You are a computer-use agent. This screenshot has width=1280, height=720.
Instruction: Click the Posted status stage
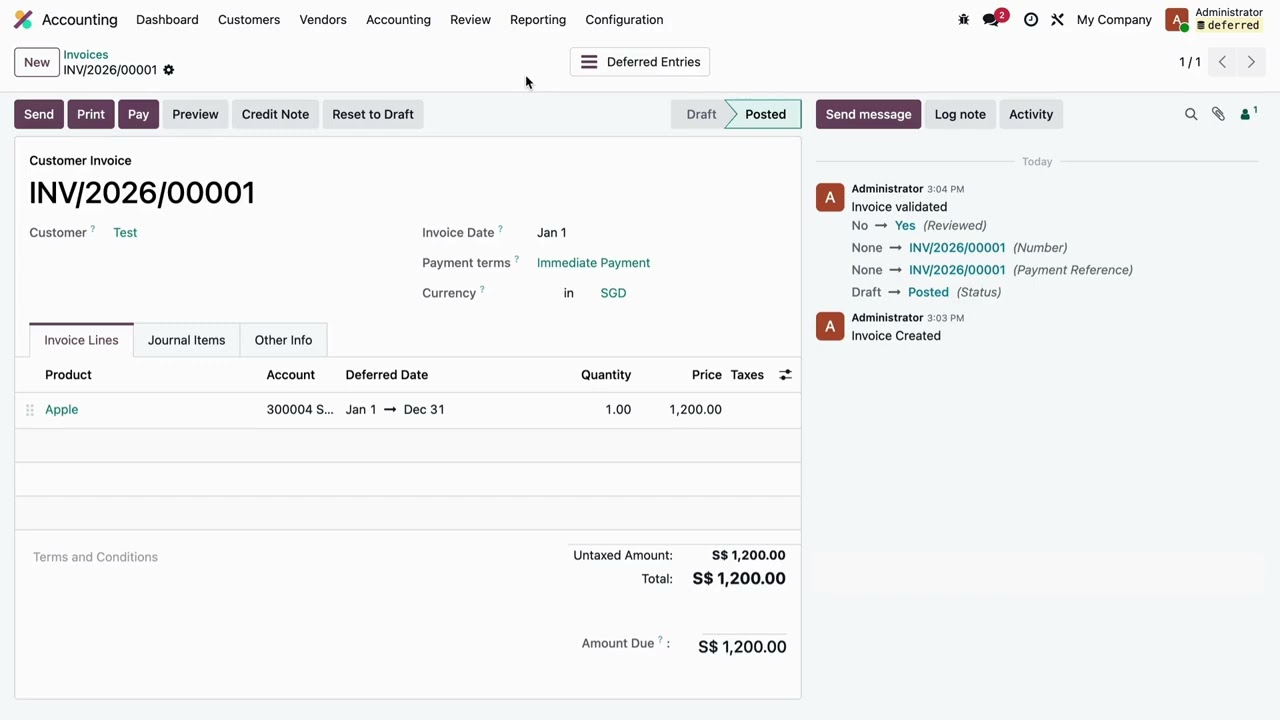(765, 114)
